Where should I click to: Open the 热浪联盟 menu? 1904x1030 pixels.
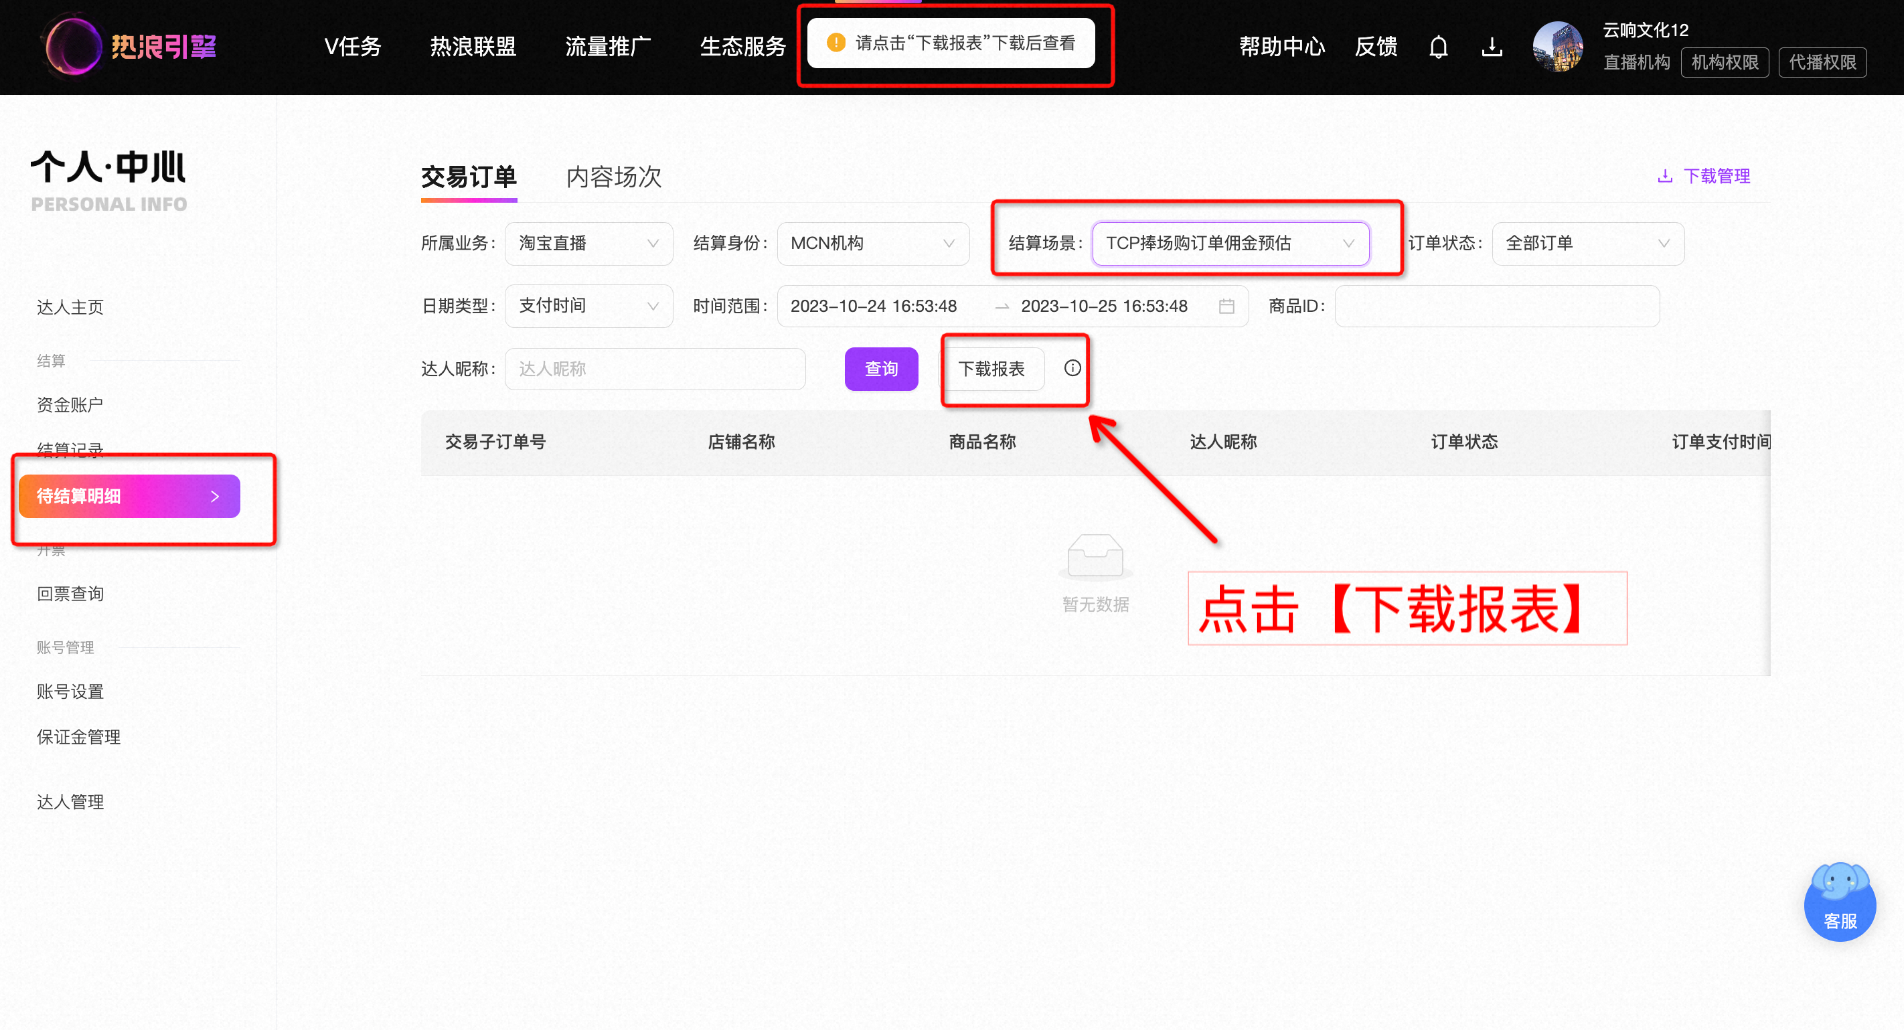(x=473, y=47)
